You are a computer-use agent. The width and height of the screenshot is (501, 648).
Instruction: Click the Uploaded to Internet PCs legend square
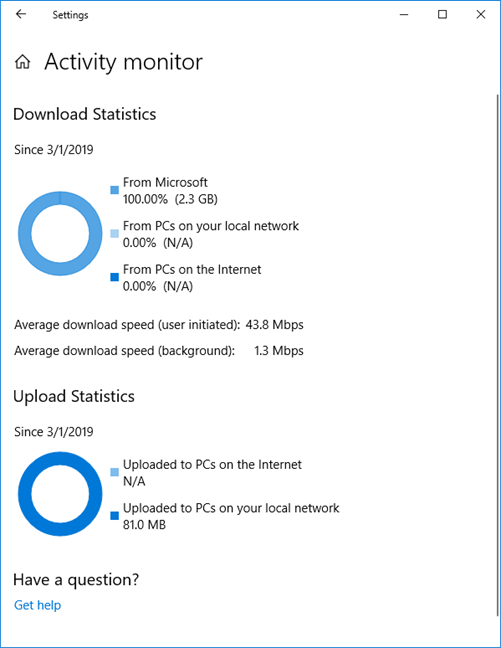[x=115, y=472]
